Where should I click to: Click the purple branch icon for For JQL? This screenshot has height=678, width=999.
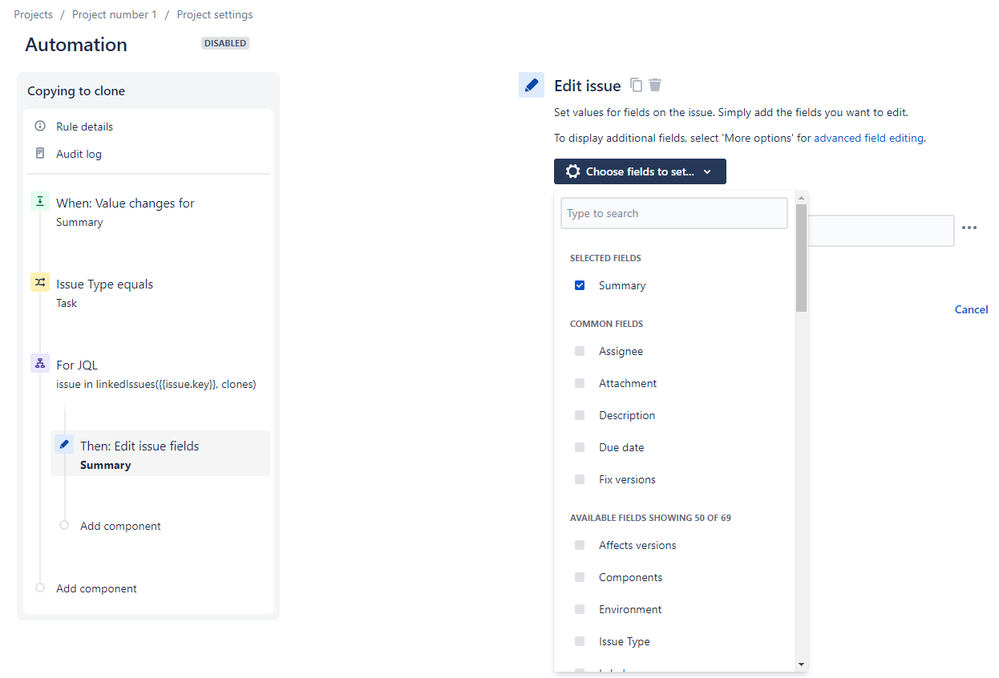[40, 363]
